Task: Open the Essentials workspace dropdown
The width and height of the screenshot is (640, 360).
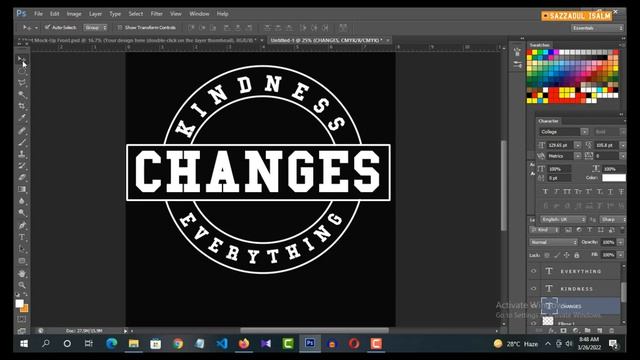Action: [x=597, y=28]
